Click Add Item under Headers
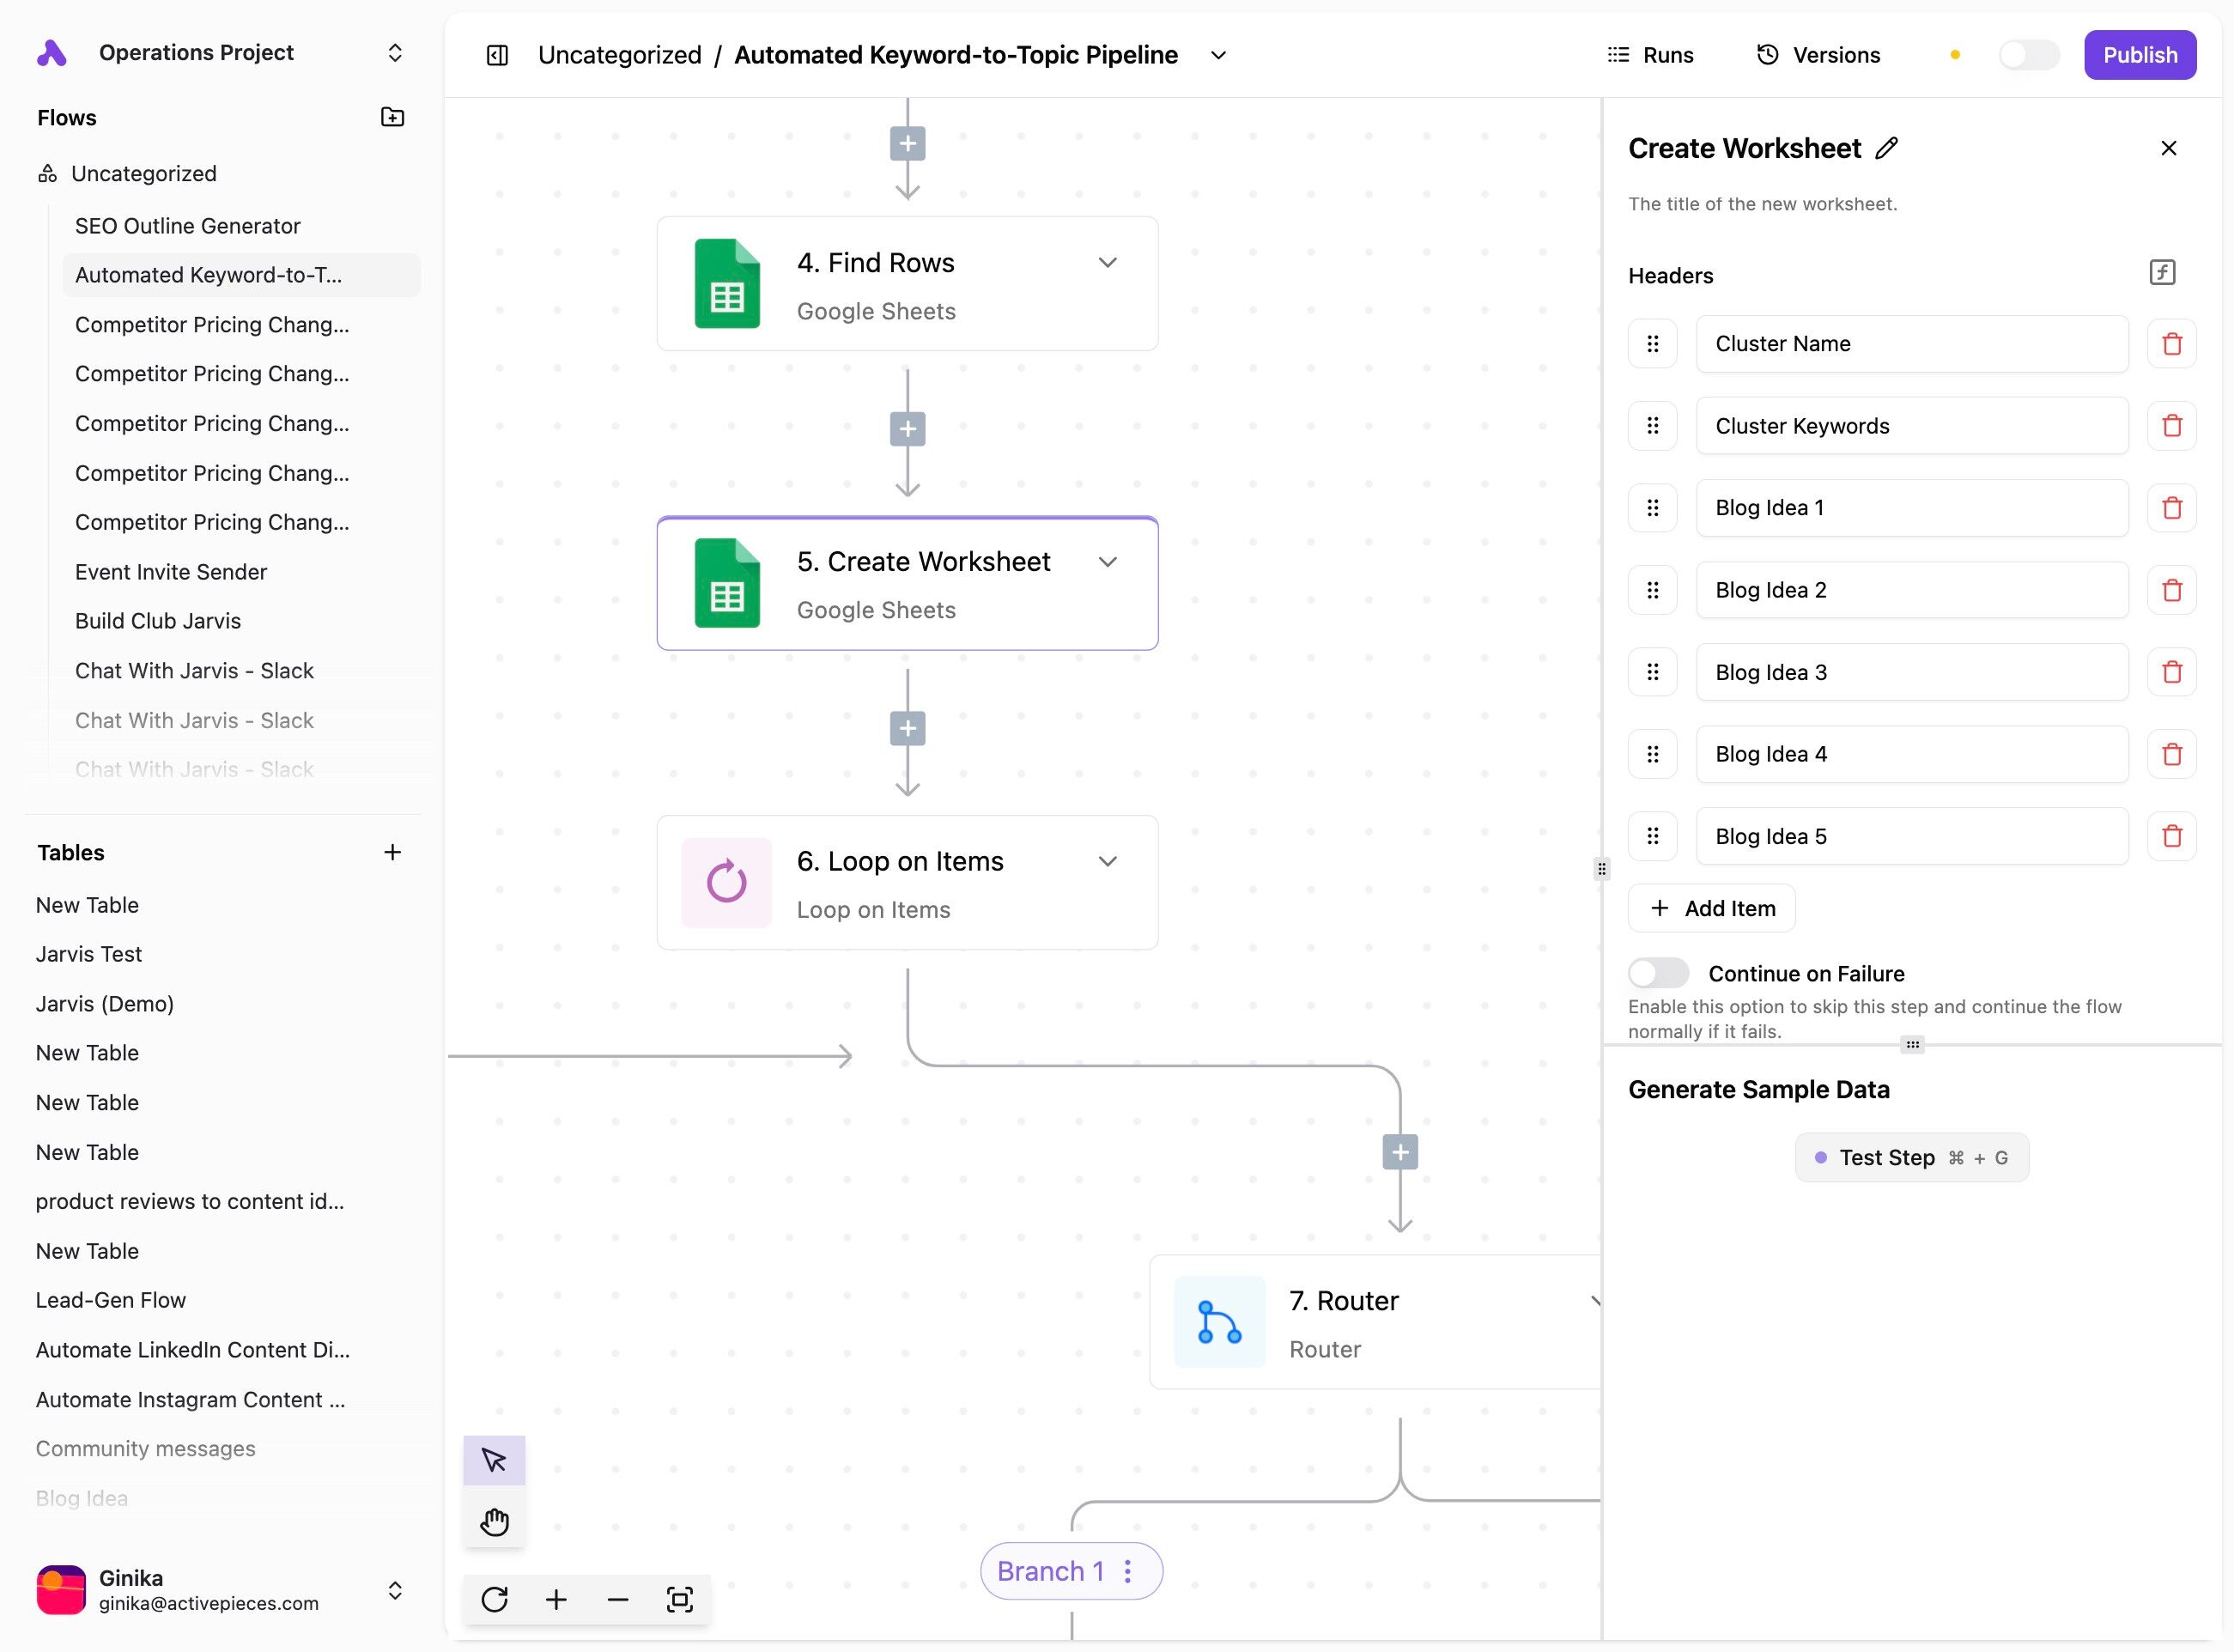The image size is (2234, 1652). pyautogui.click(x=1711, y=908)
